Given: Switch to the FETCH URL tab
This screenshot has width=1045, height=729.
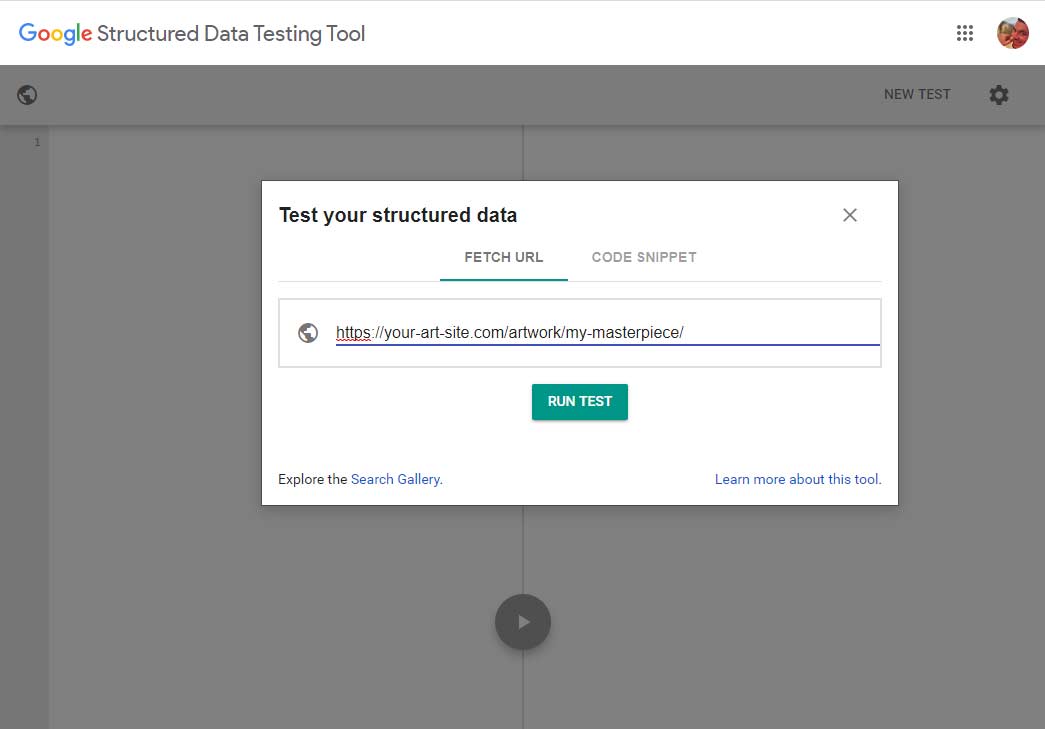Looking at the screenshot, I should coord(503,257).
